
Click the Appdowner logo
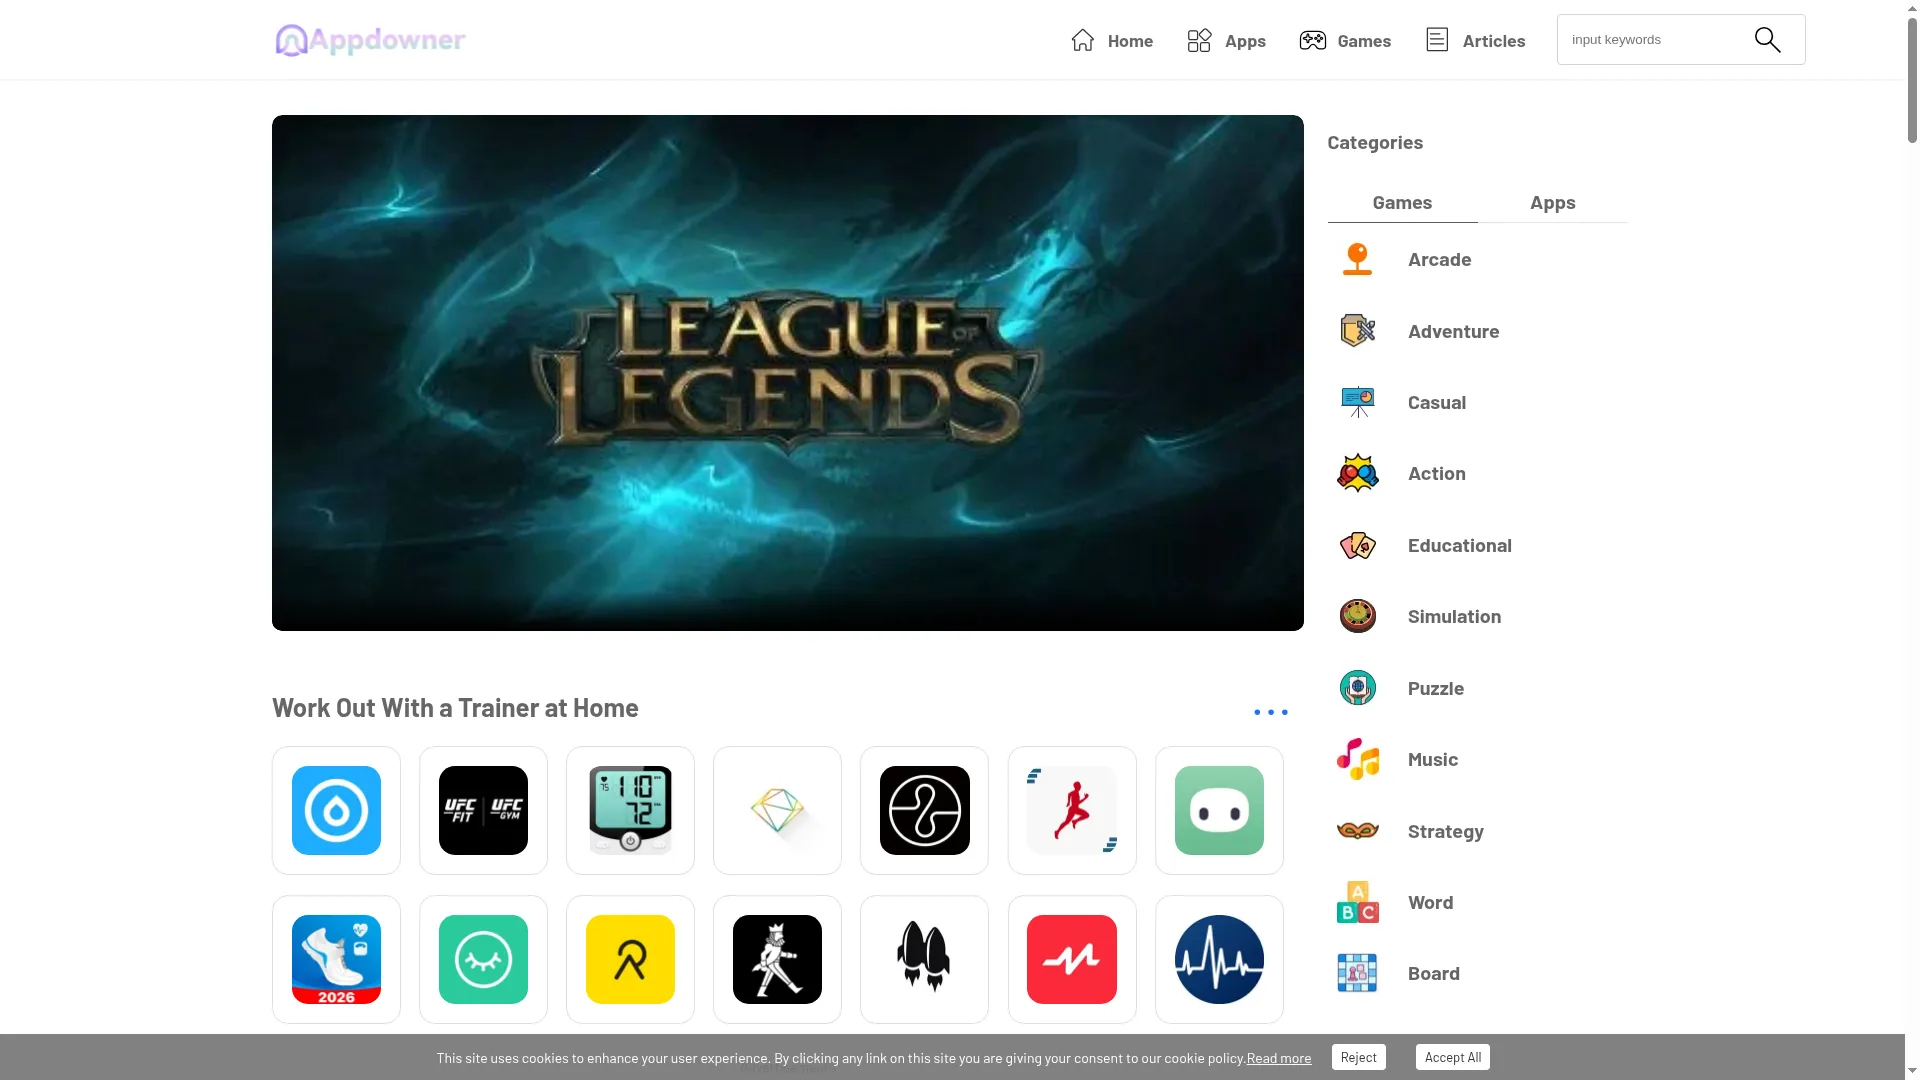[370, 40]
